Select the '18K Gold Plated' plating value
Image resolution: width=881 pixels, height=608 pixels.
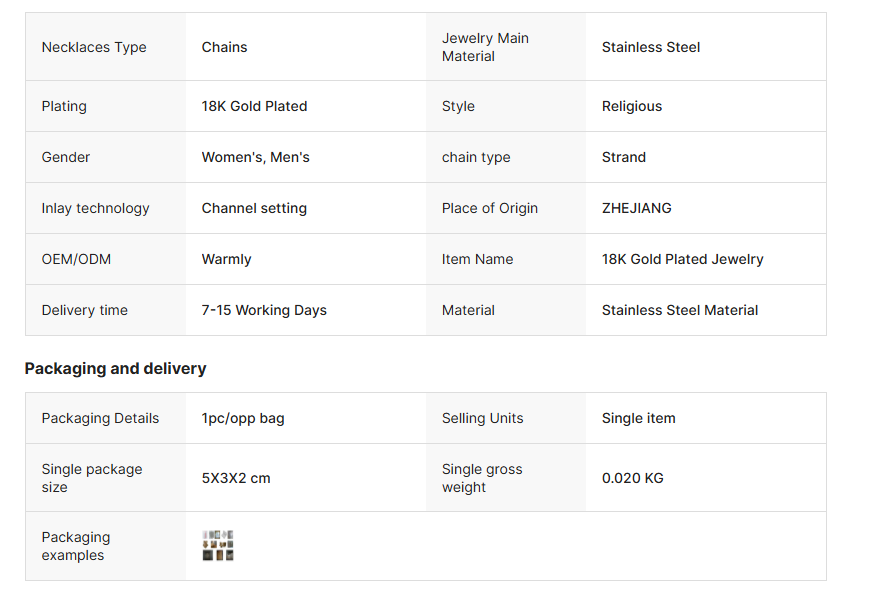coord(254,106)
